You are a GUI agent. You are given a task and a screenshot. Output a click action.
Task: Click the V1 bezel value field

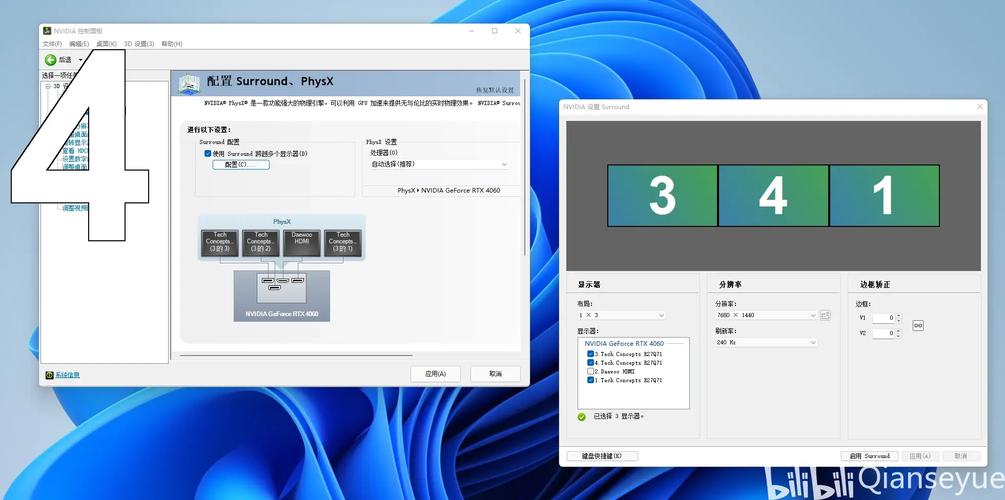point(883,318)
